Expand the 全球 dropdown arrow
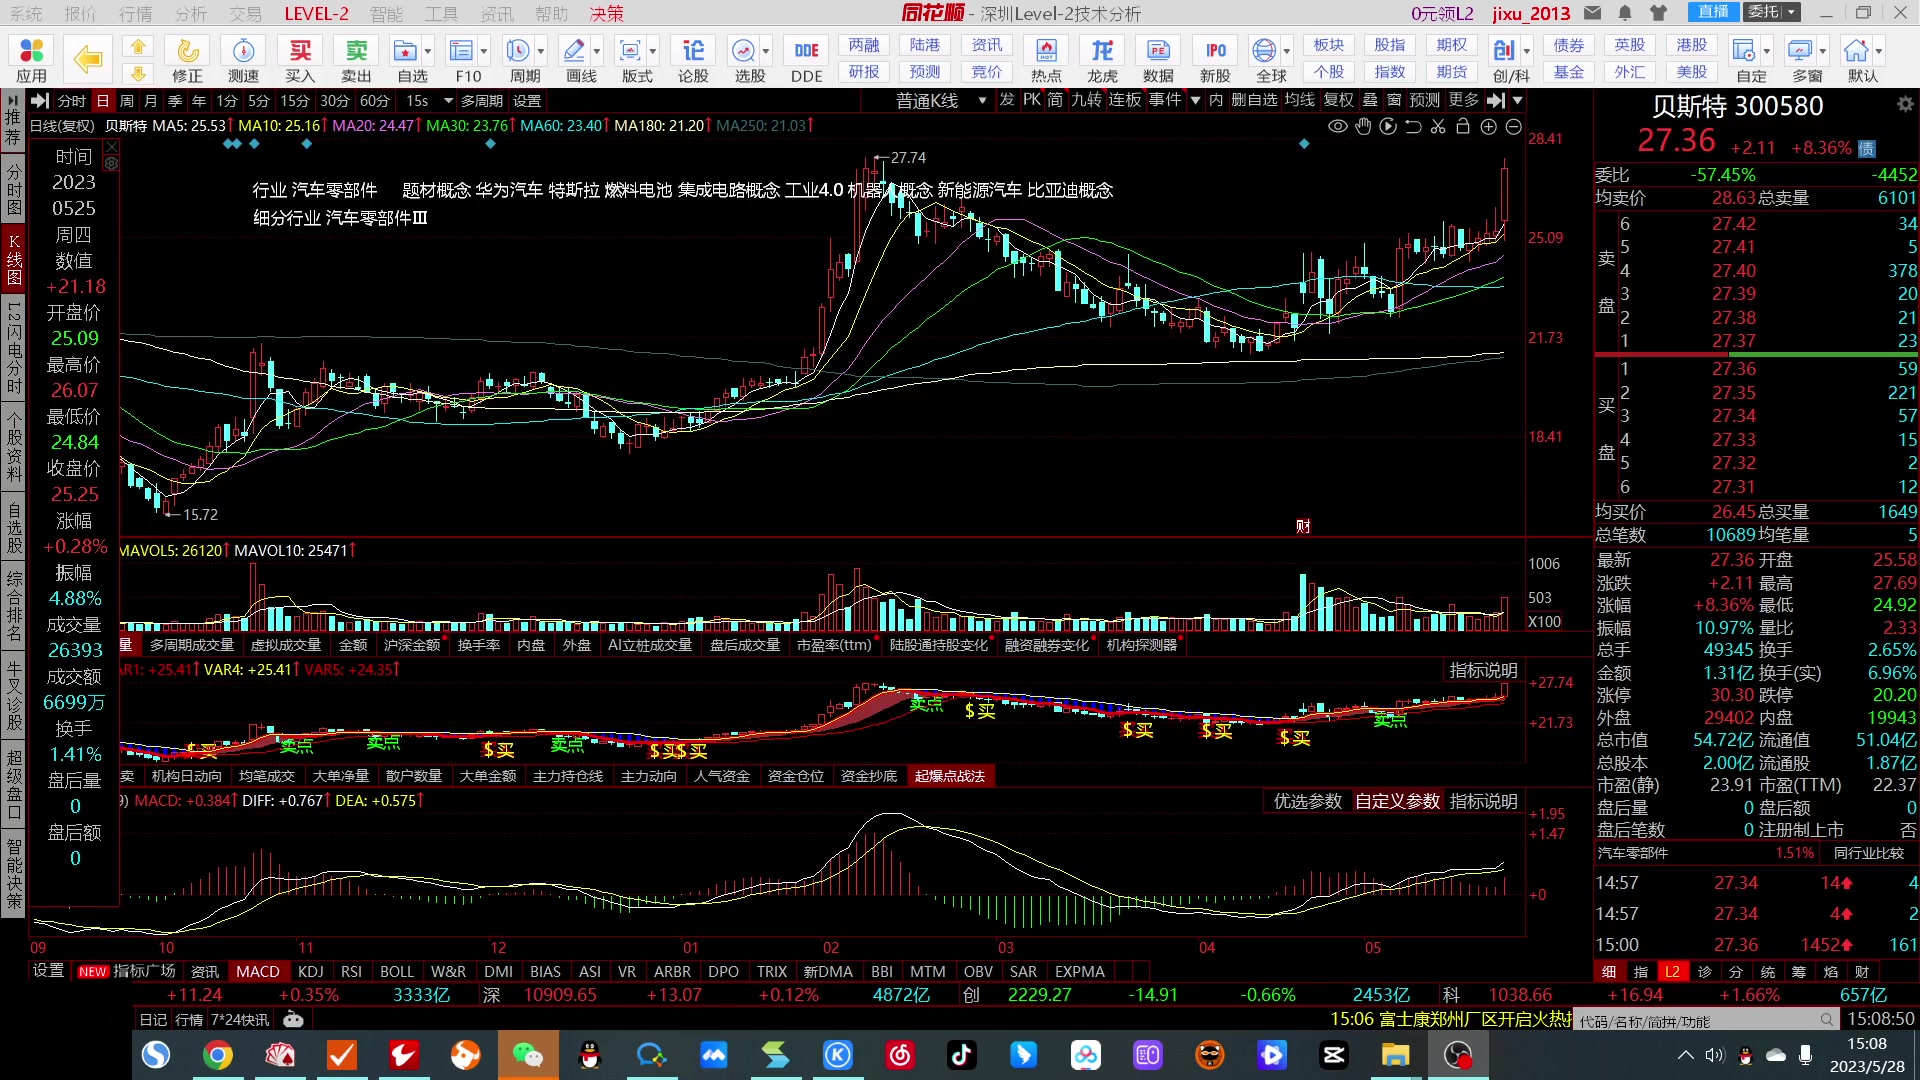Screen dimensions: 1920x1080 coord(1288,50)
